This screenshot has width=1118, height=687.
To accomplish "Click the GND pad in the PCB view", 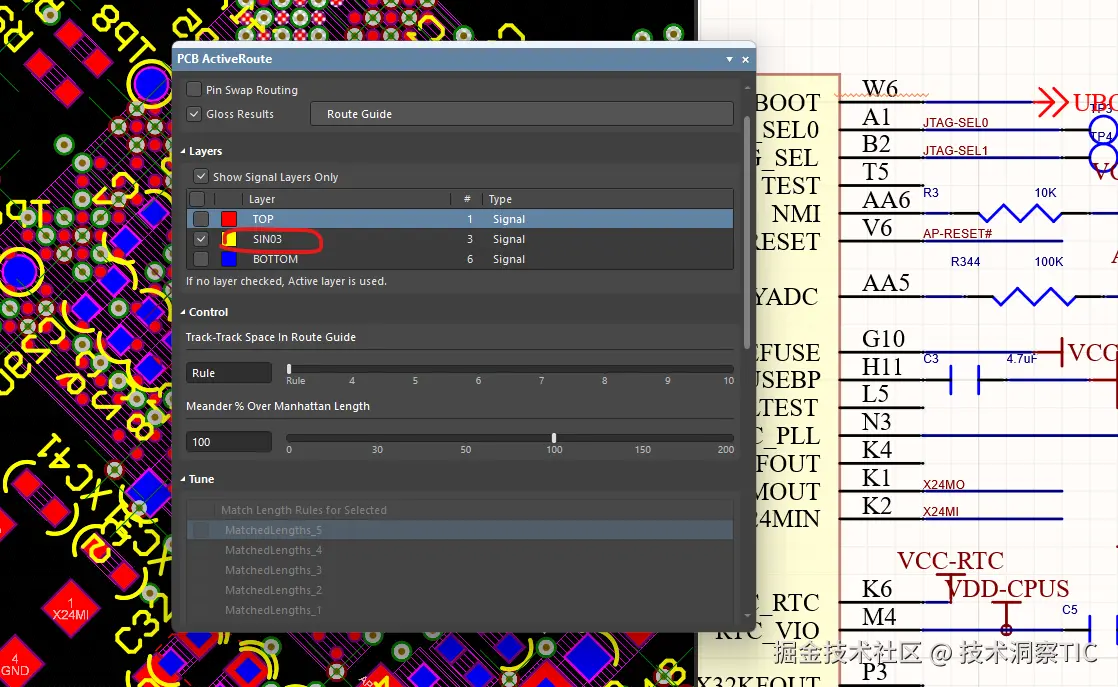I will point(14,666).
